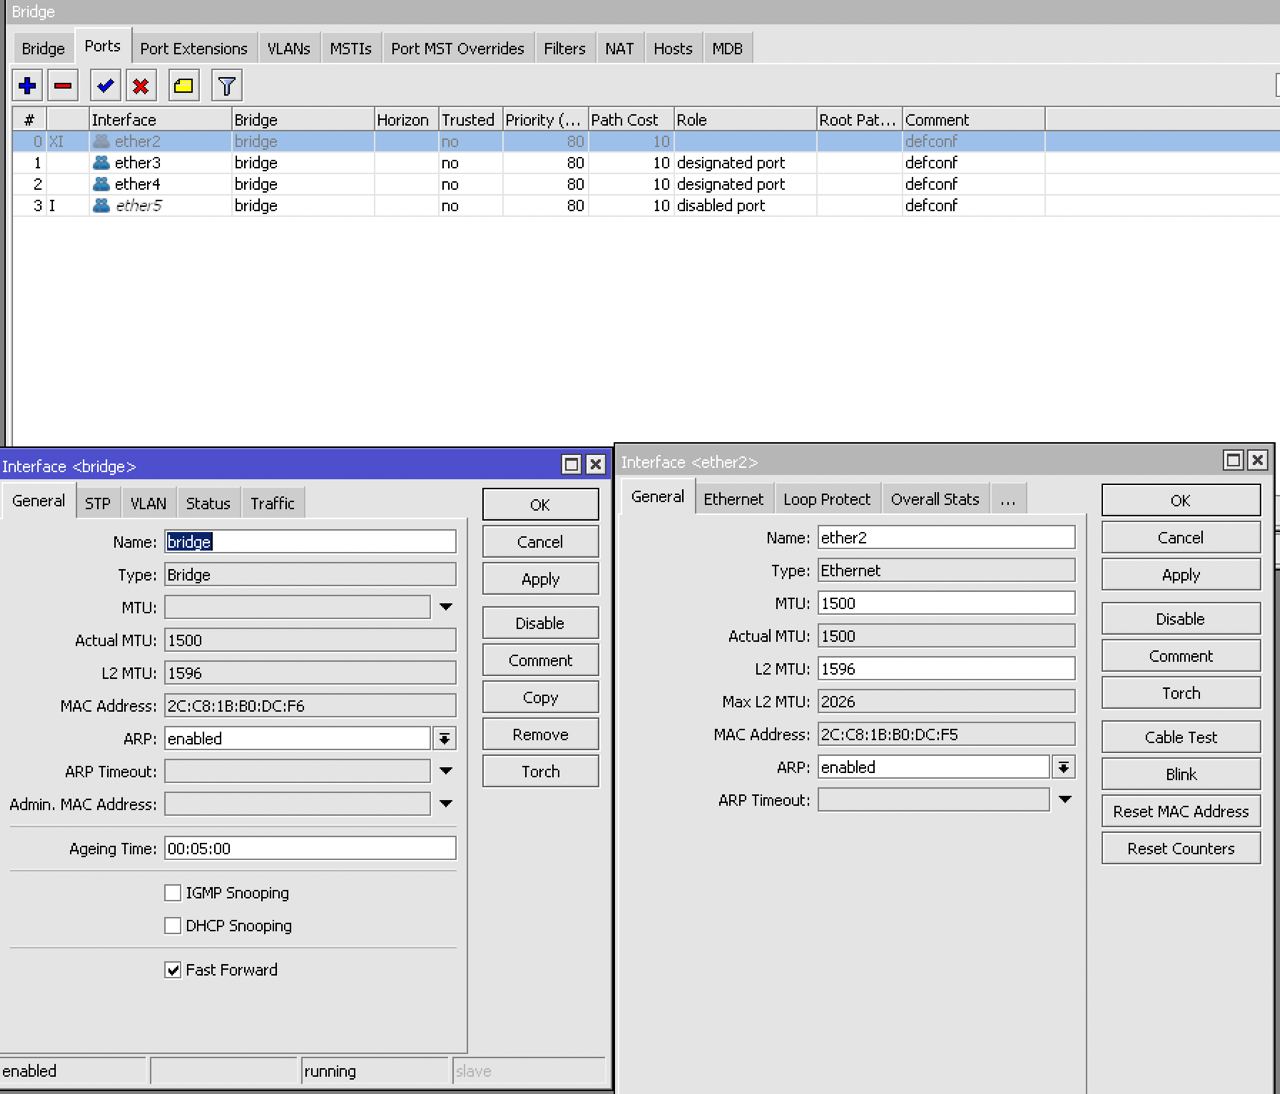
Task: Click Apply in the bridge dialog
Action: point(540,579)
